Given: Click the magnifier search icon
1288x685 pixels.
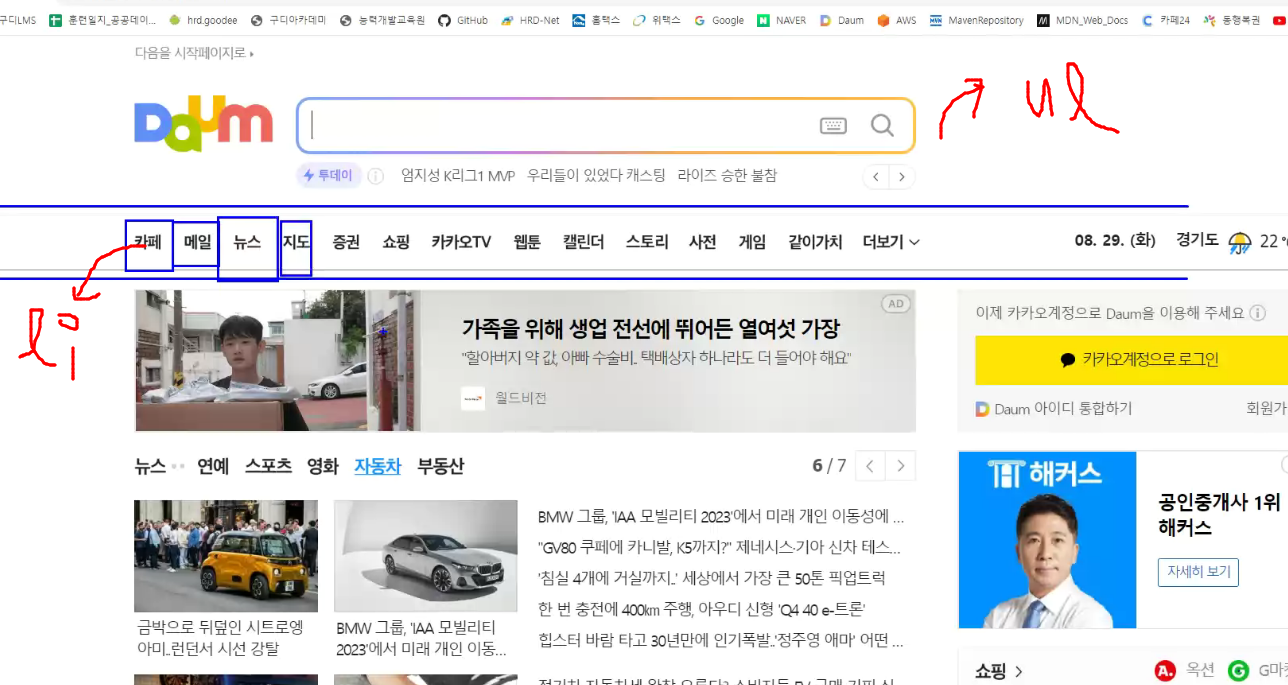Looking at the screenshot, I should (x=882, y=125).
